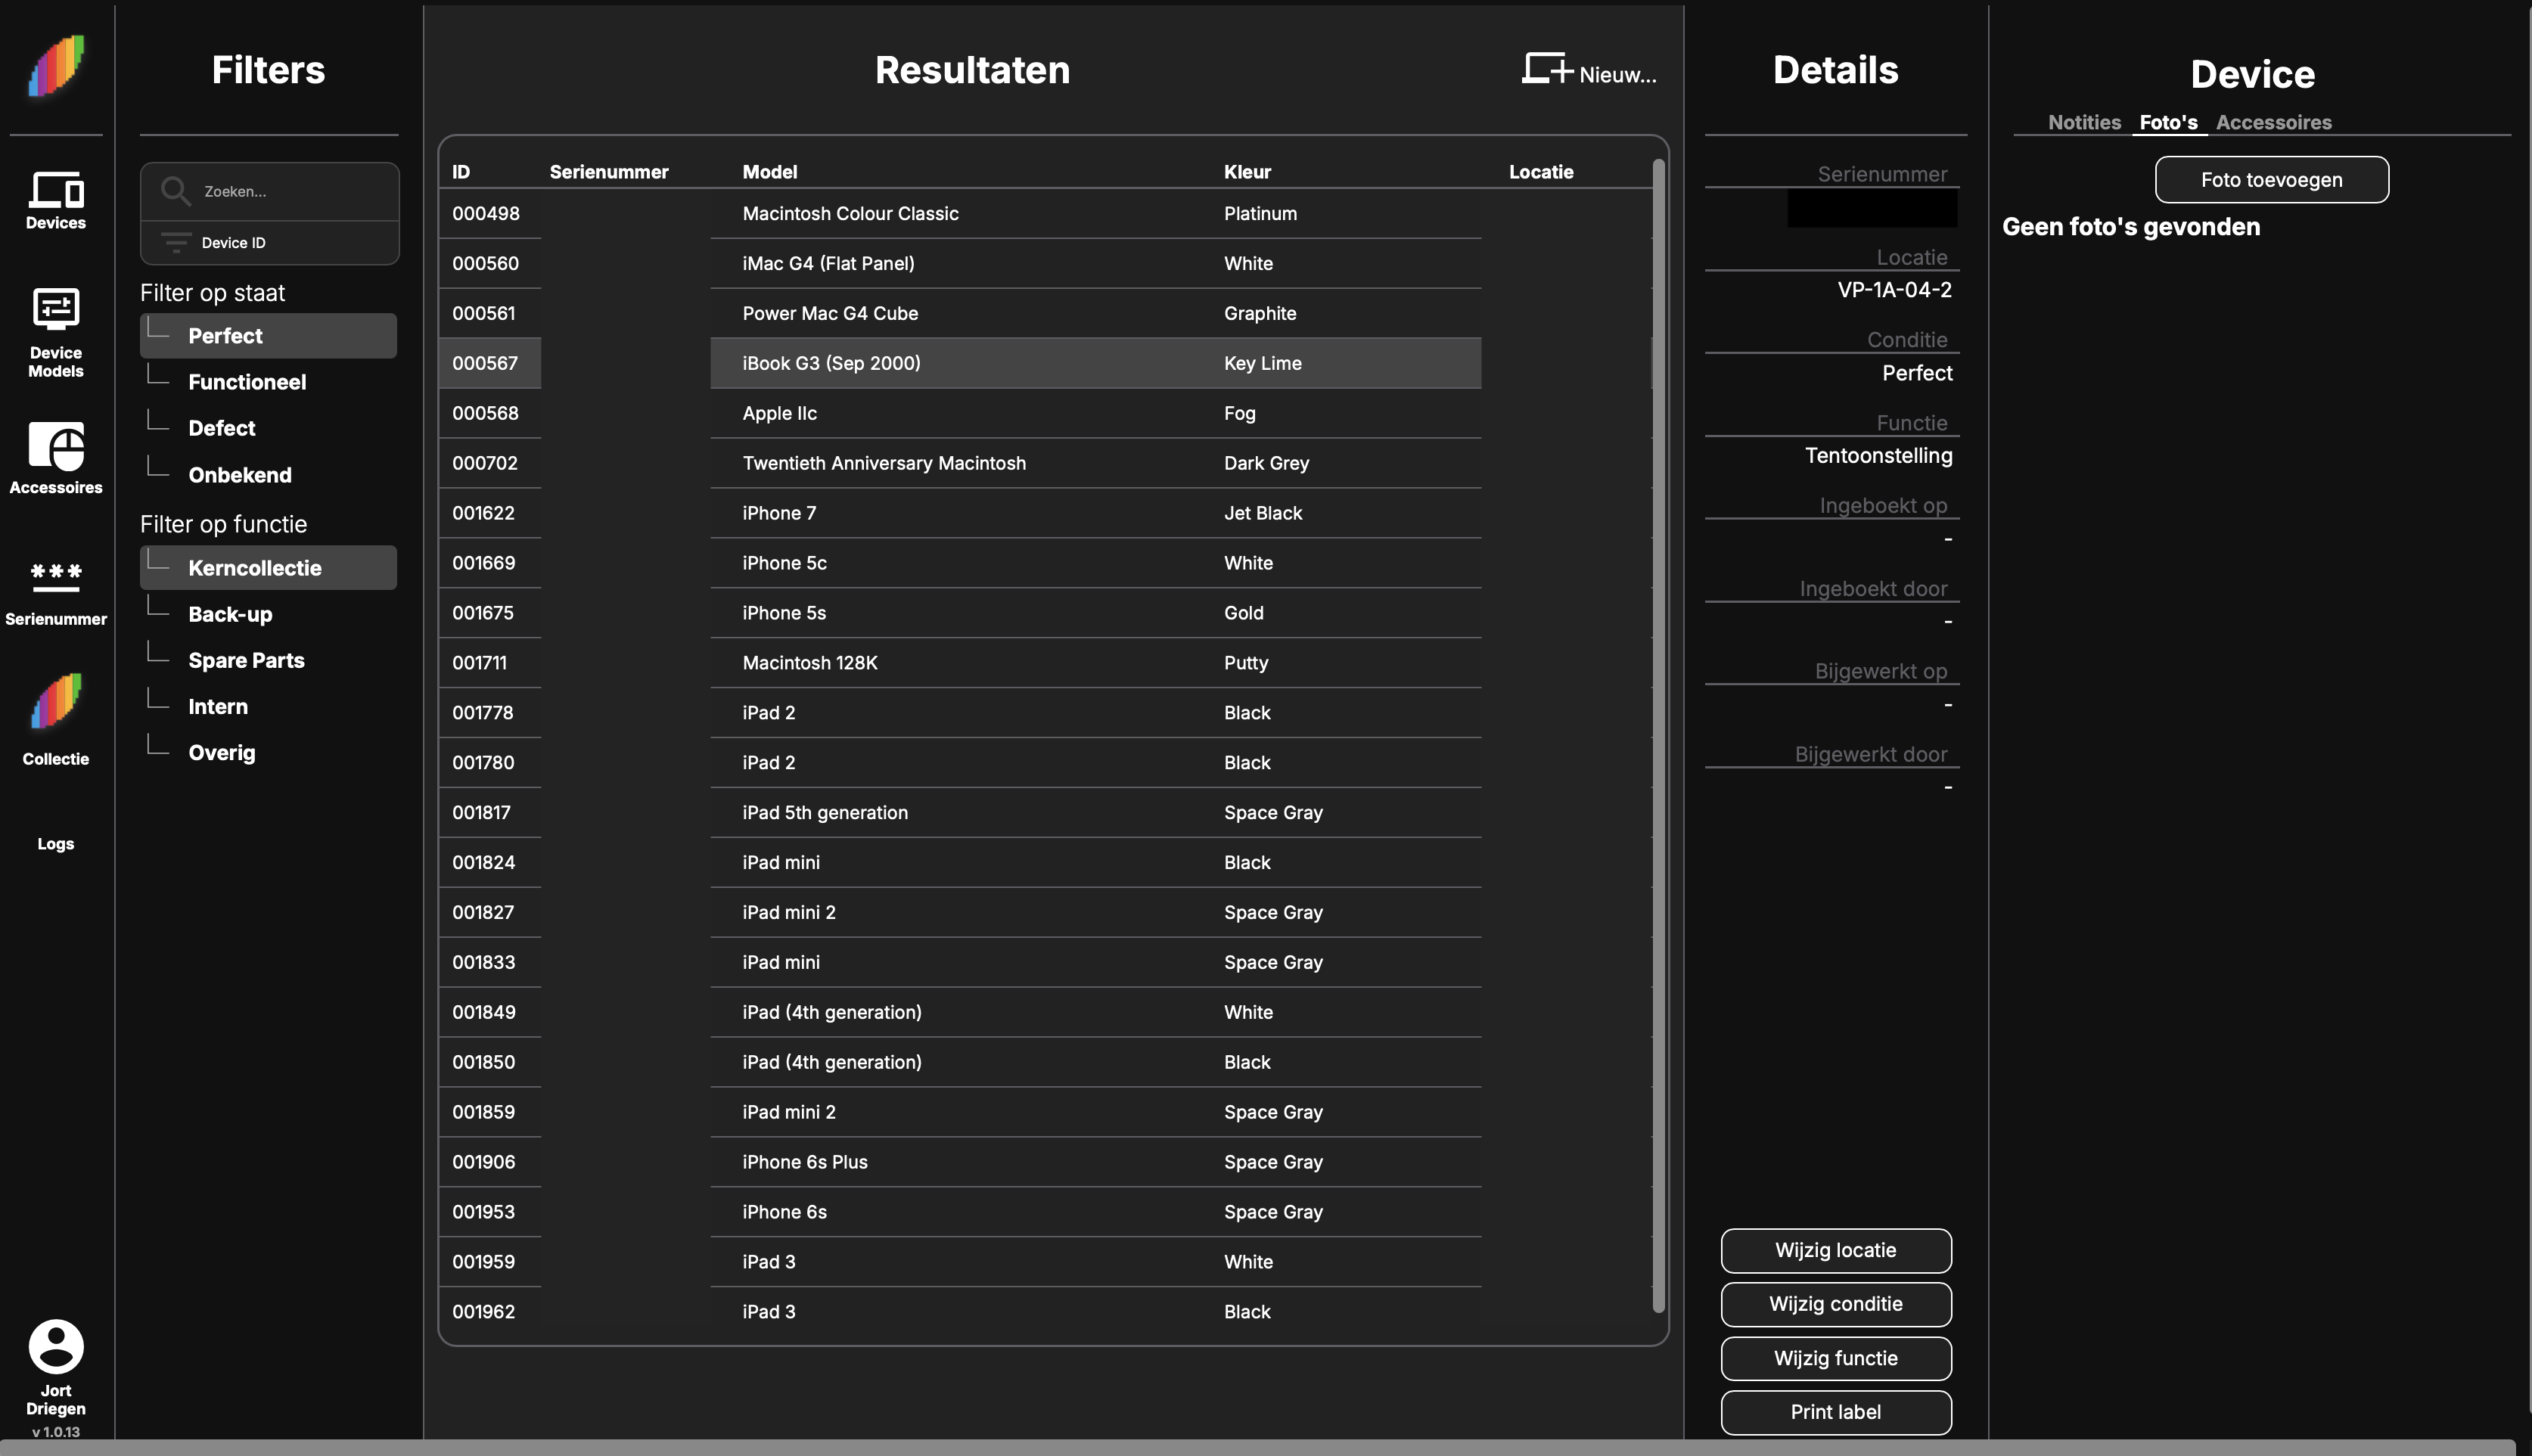
Task: Click the Foto toevoegen button
Action: pos(2270,179)
